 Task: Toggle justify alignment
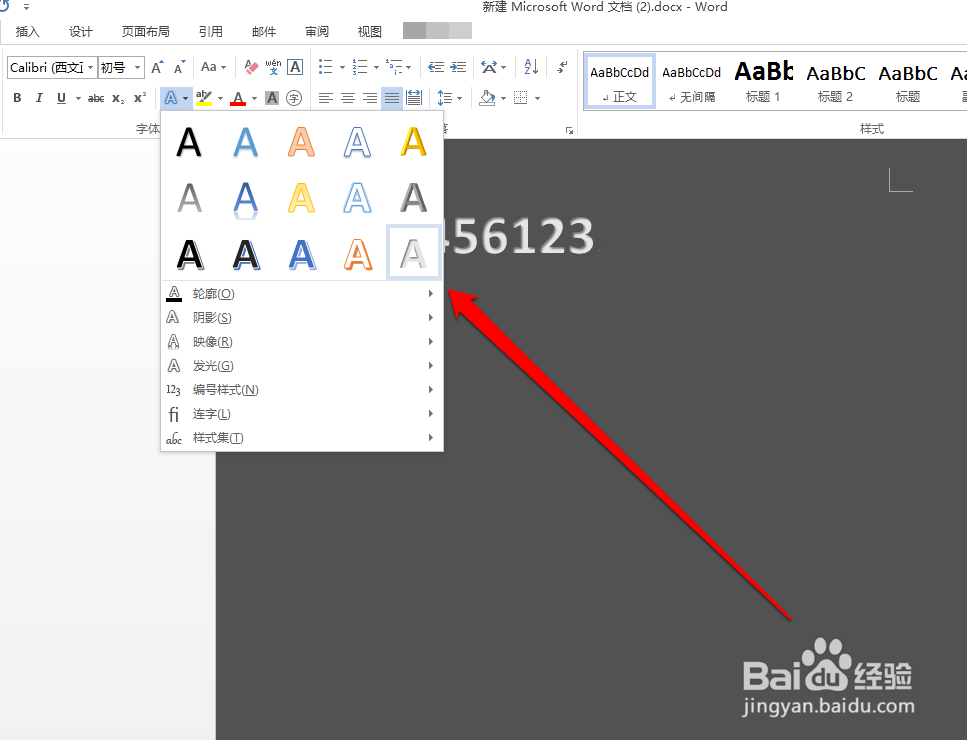[x=392, y=98]
